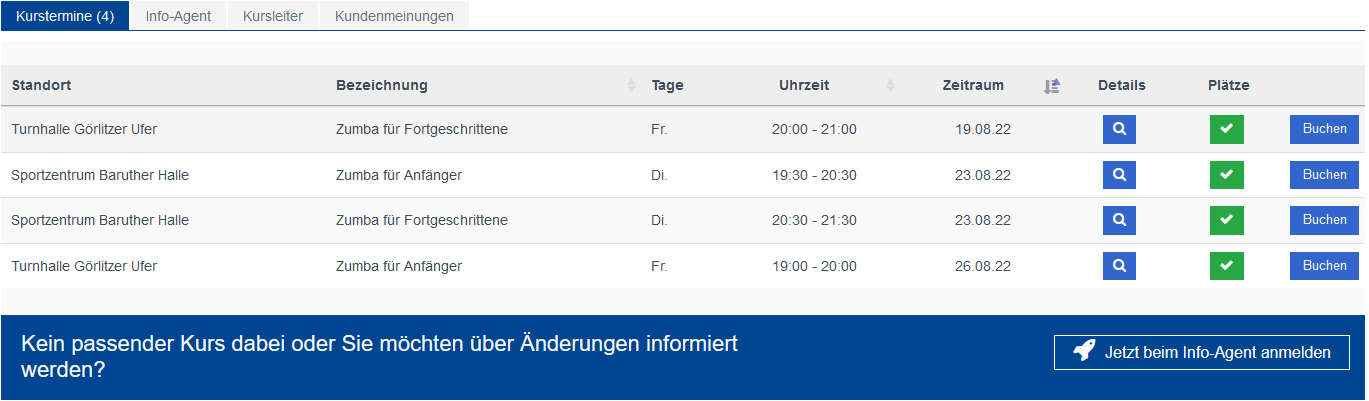Click green checkmark for Tuesday 19:30 course
The height and width of the screenshot is (401, 1369).
point(1227,175)
